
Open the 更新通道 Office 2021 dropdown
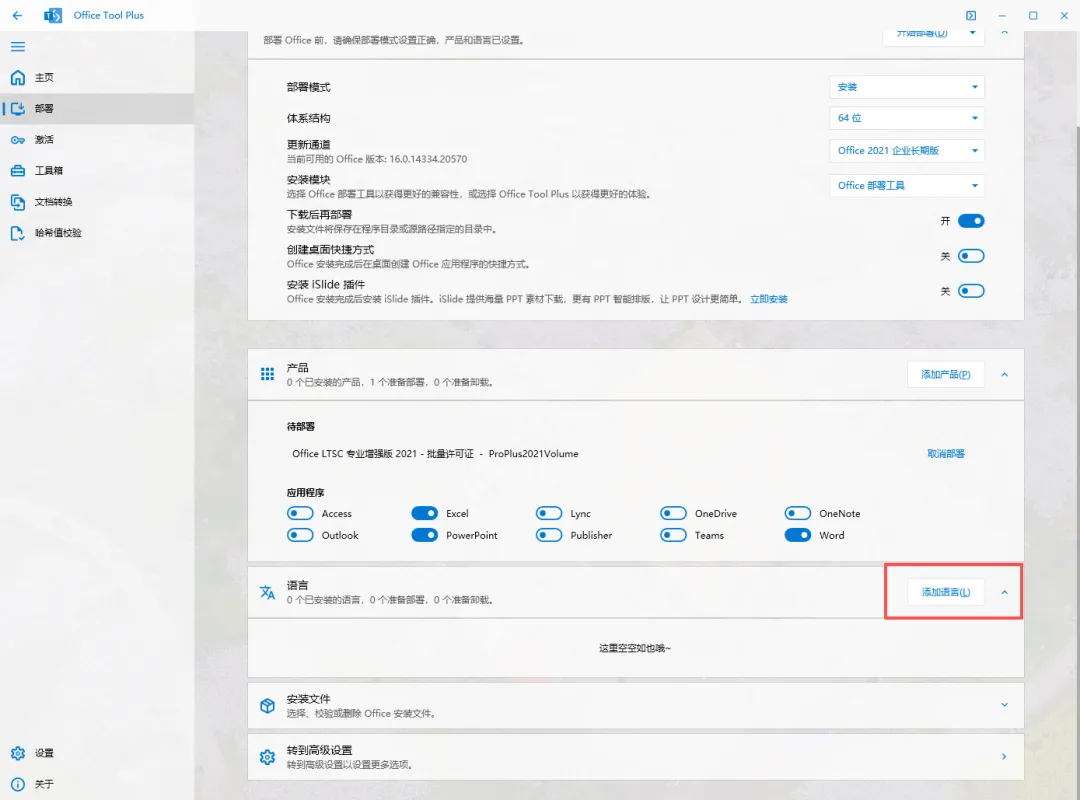(906, 150)
